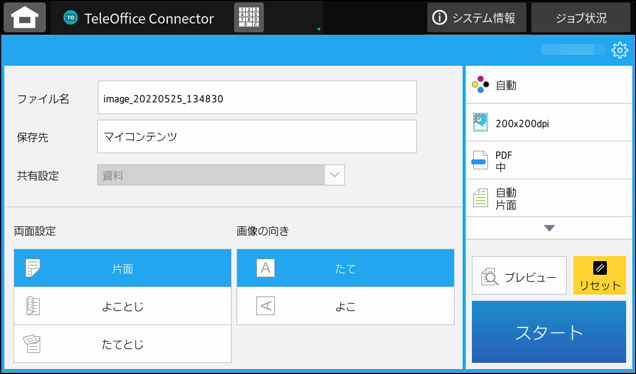Open the 自動 片面 original size setting

point(549,198)
